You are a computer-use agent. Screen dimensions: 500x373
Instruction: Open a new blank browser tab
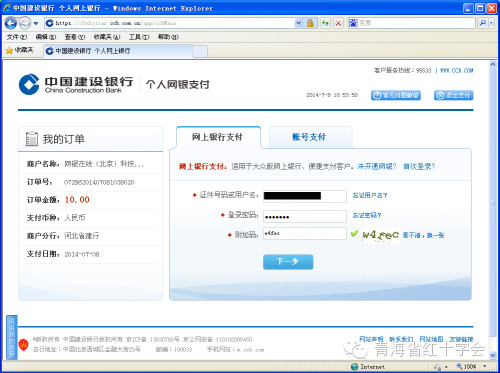pyautogui.click(x=200, y=51)
